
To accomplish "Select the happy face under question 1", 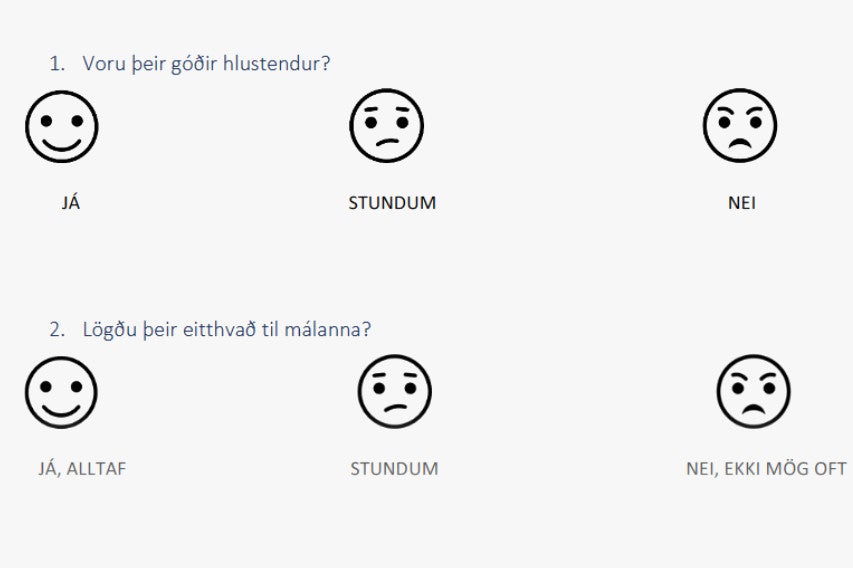I will [x=61, y=127].
